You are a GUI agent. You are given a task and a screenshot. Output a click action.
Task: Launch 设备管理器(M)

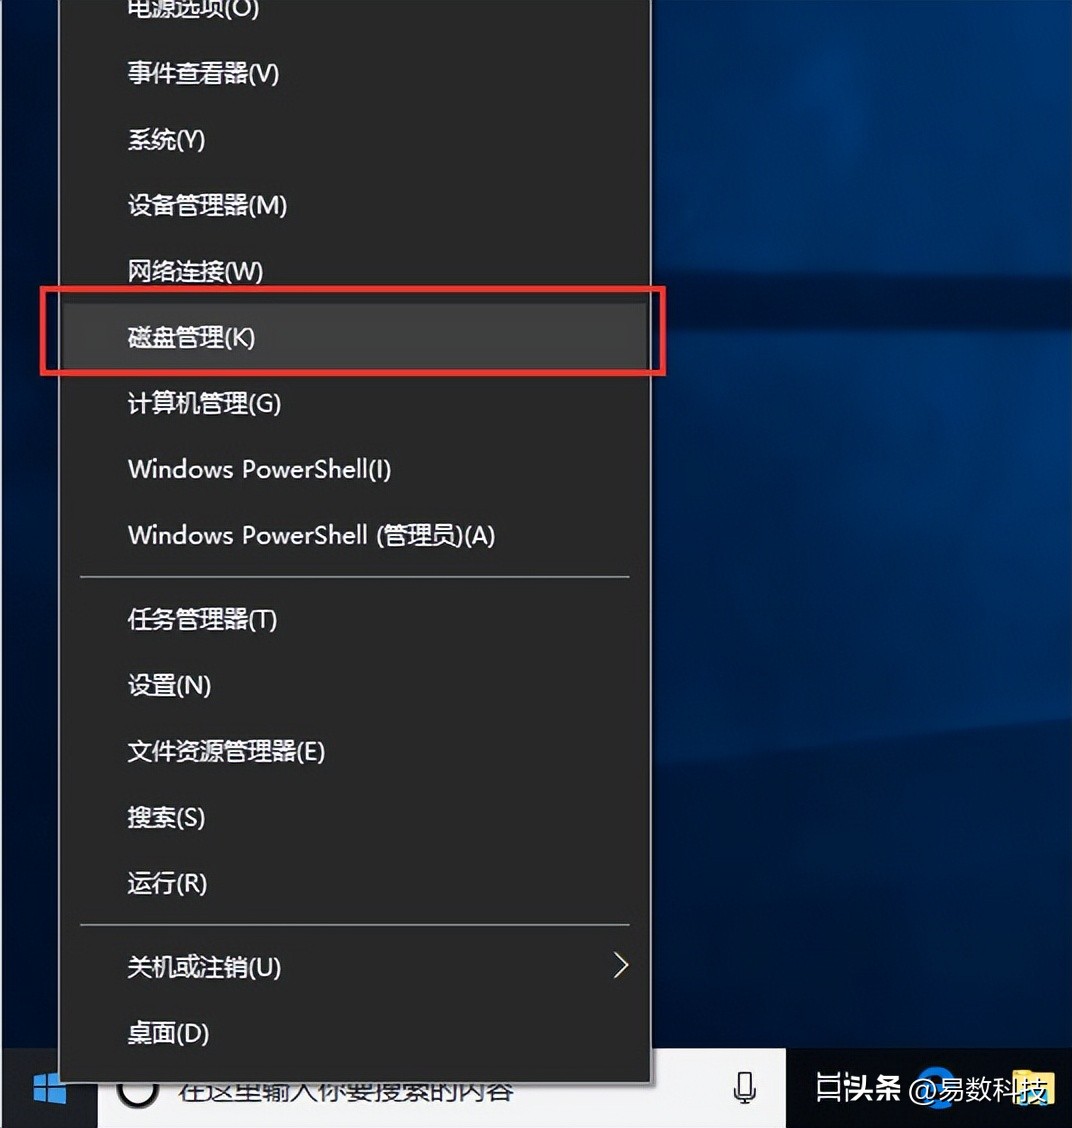tap(207, 205)
